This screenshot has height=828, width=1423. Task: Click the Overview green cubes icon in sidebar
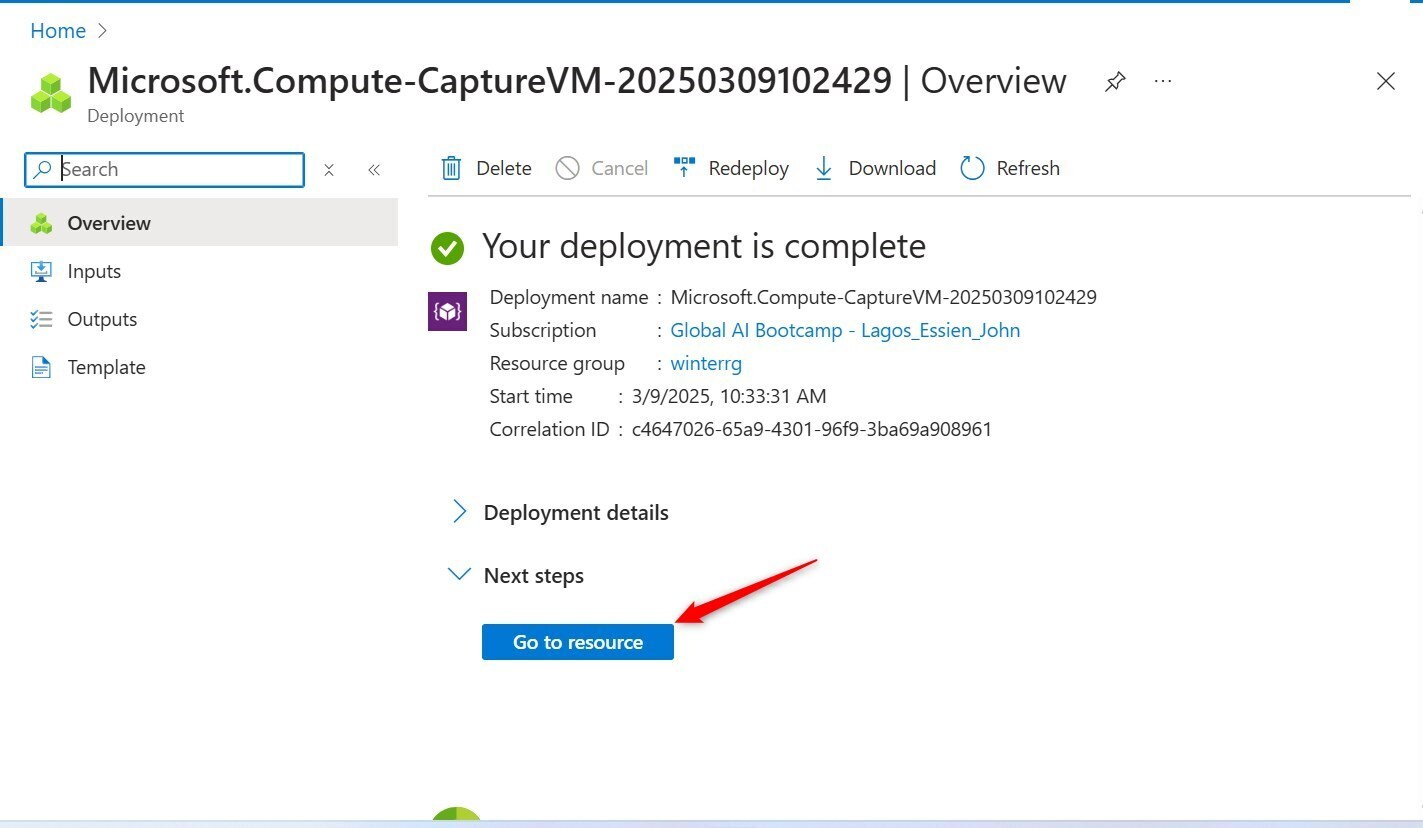click(x=41, y=223)
